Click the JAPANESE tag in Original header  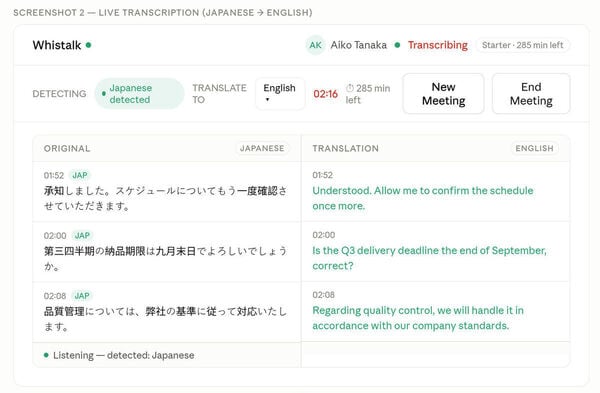262,148
